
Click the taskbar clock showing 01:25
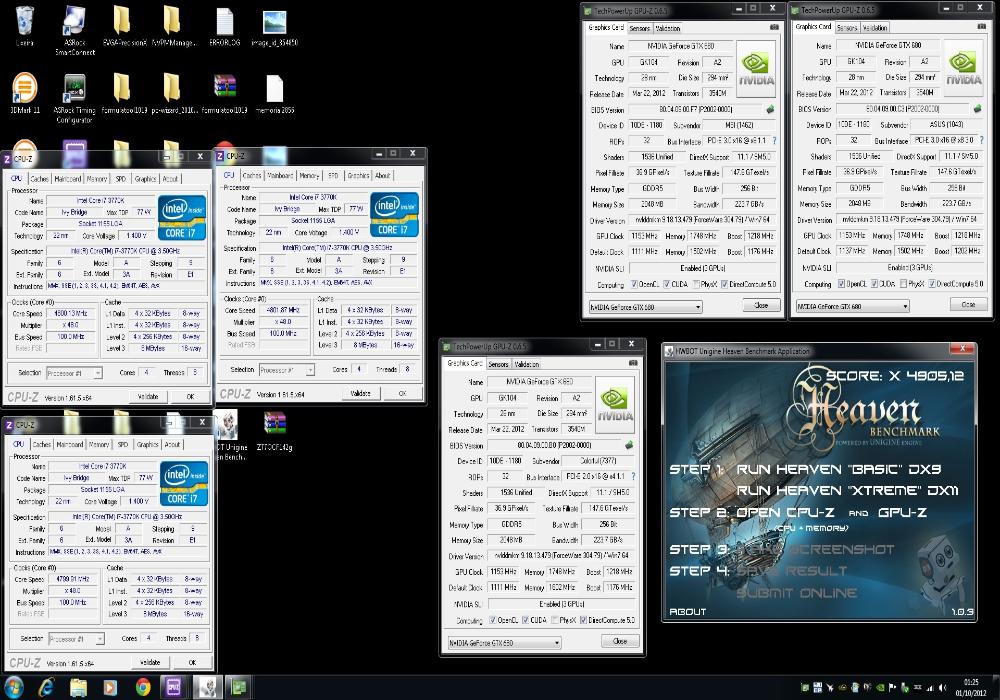(971, 687)
